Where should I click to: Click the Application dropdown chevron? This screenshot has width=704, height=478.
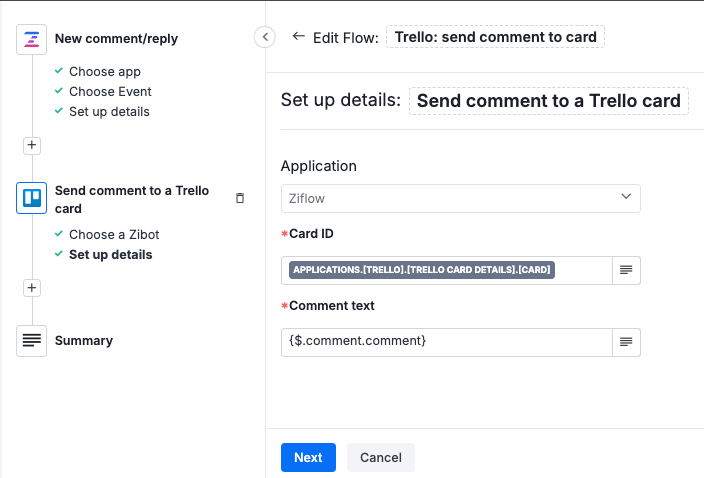point(626,197)
